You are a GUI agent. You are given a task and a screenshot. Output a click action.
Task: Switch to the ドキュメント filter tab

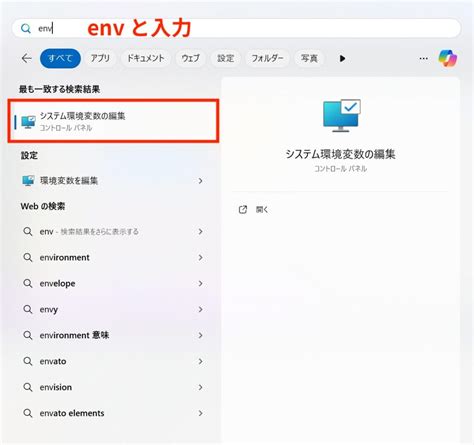coord(146,58)
